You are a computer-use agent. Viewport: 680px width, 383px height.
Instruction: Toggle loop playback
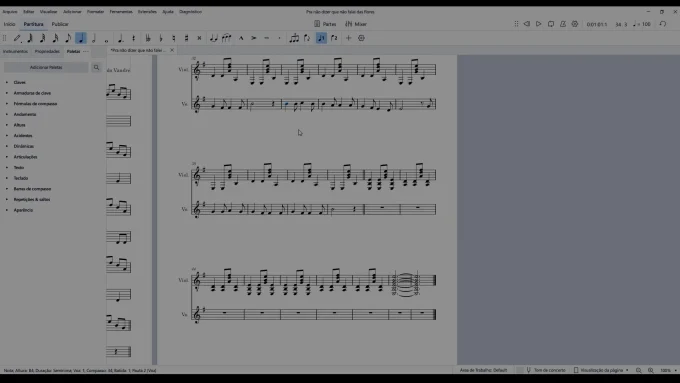(551, 24)
